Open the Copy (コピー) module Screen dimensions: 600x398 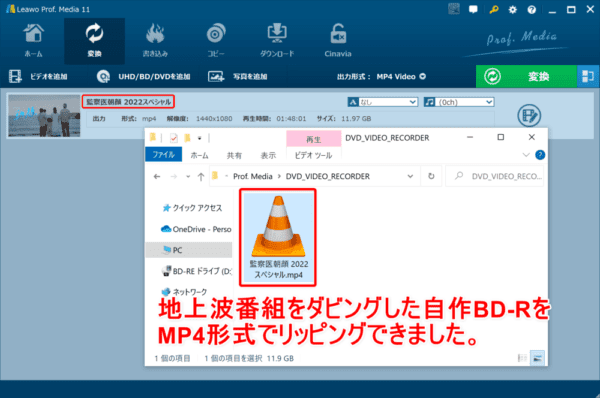216,41
